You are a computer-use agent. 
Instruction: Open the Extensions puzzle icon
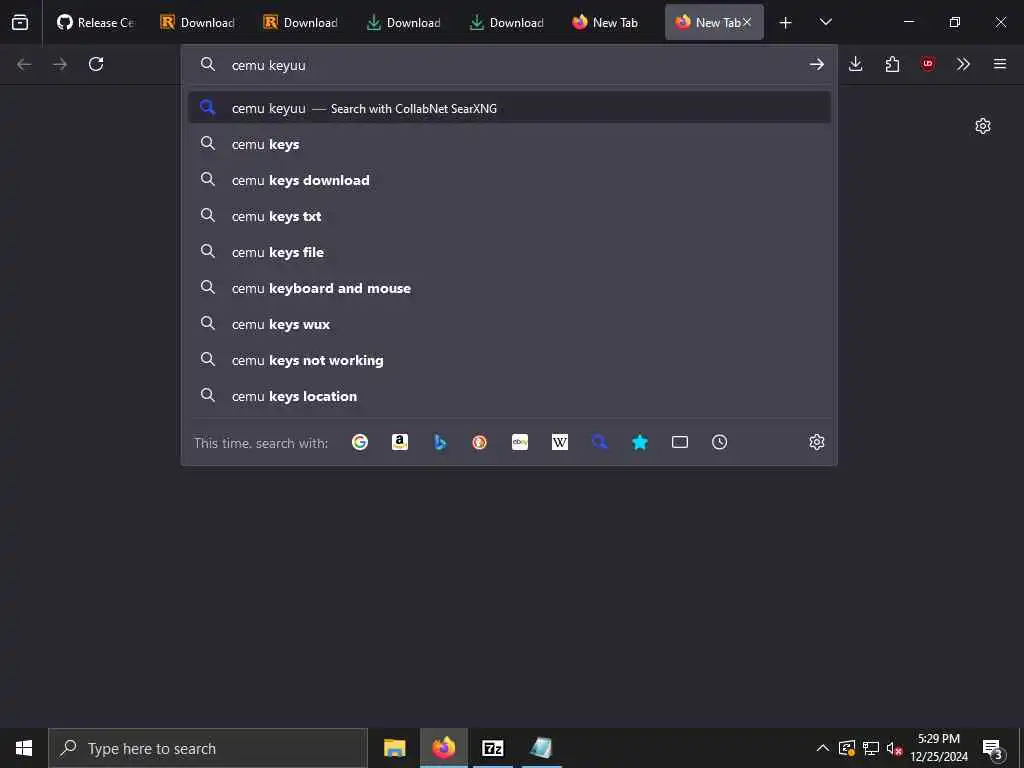tap(892, 64)
